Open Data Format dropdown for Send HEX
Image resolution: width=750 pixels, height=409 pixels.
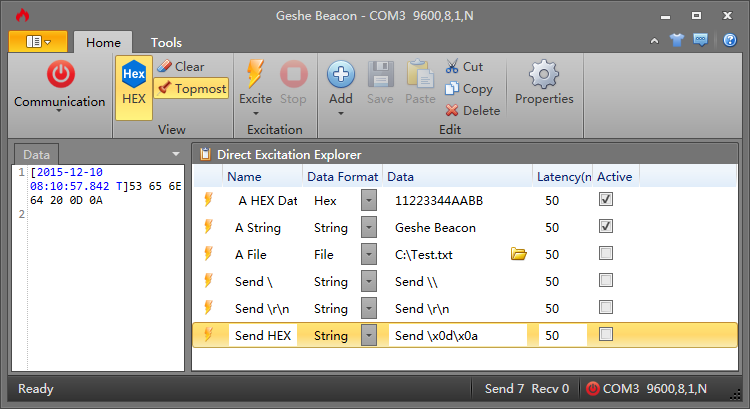pos(369,335)
